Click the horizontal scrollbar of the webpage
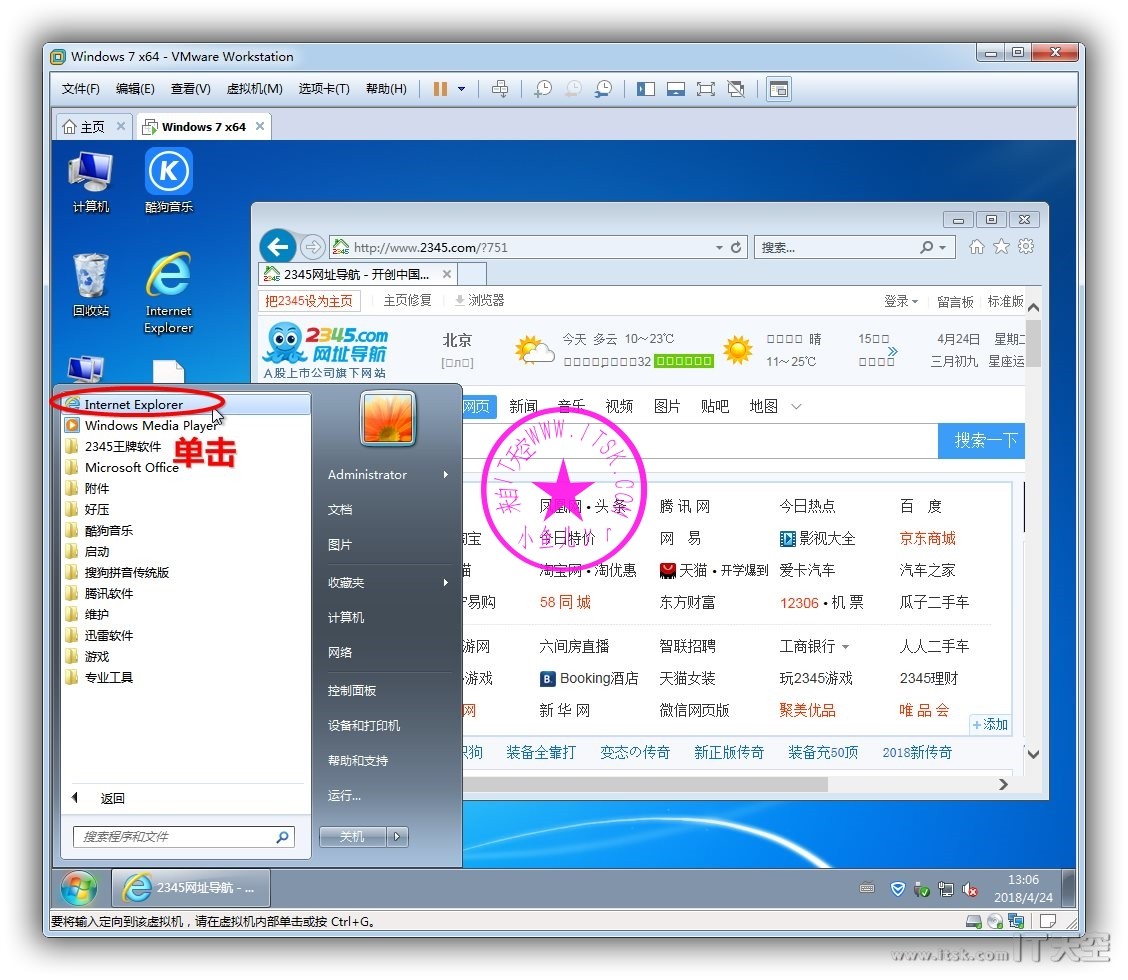The height and width of the screenshot is (980, 1128). [x=640, y=785]
